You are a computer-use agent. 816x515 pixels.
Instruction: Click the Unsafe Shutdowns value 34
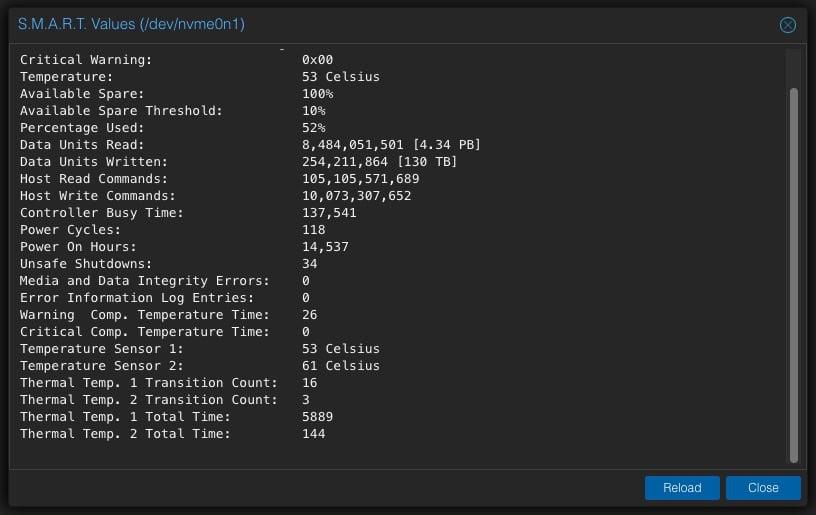pos(310,264)
